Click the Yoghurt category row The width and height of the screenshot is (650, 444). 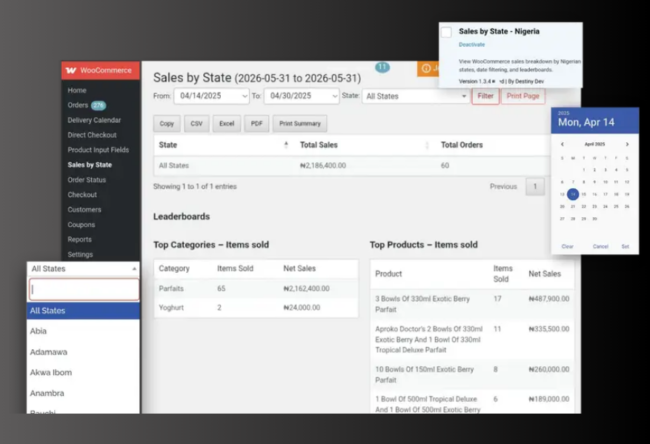tap(256, 308)
